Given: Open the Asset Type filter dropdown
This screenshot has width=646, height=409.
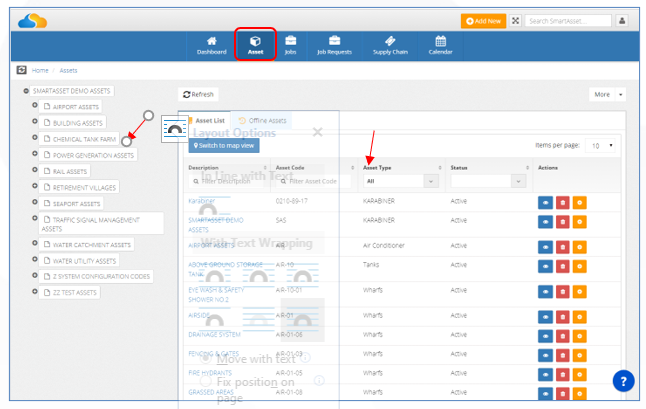Looking at the screenshot, I should (x=400, y=181).
